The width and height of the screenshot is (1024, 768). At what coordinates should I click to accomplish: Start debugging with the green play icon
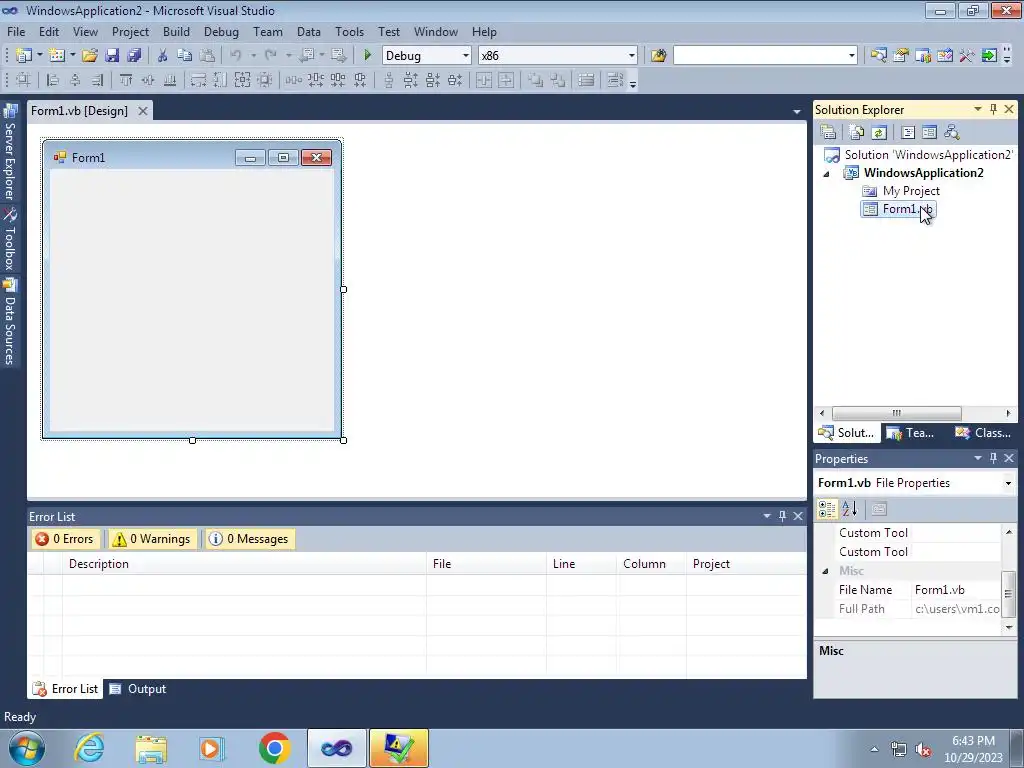(367, 56)
